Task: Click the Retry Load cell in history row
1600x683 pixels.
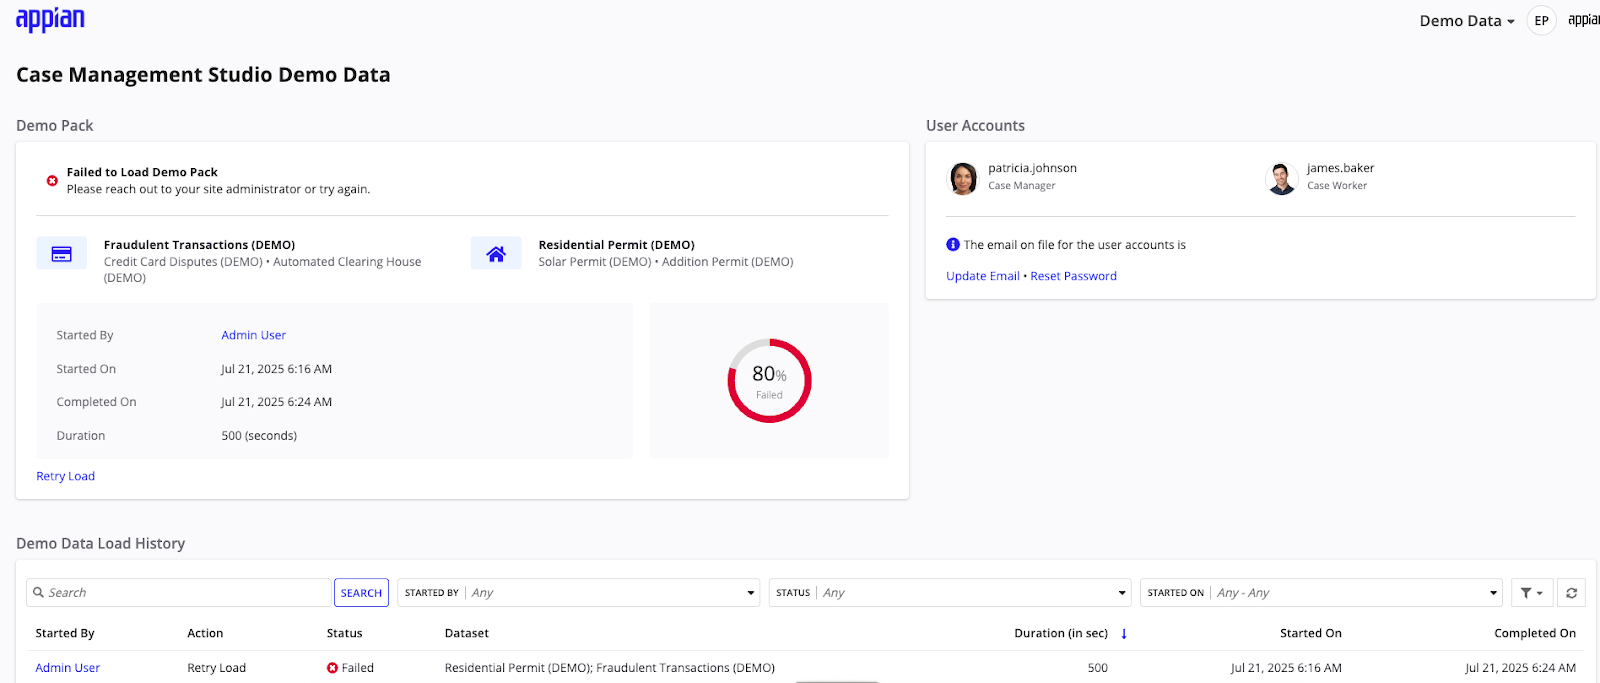Action: [x=216, y=668]
